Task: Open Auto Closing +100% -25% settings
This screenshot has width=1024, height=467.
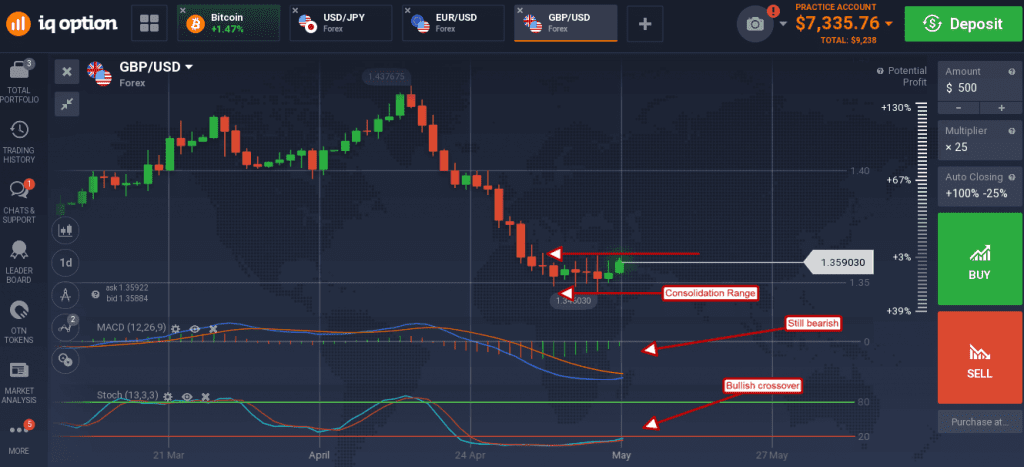Action: [x=980, y=186]
